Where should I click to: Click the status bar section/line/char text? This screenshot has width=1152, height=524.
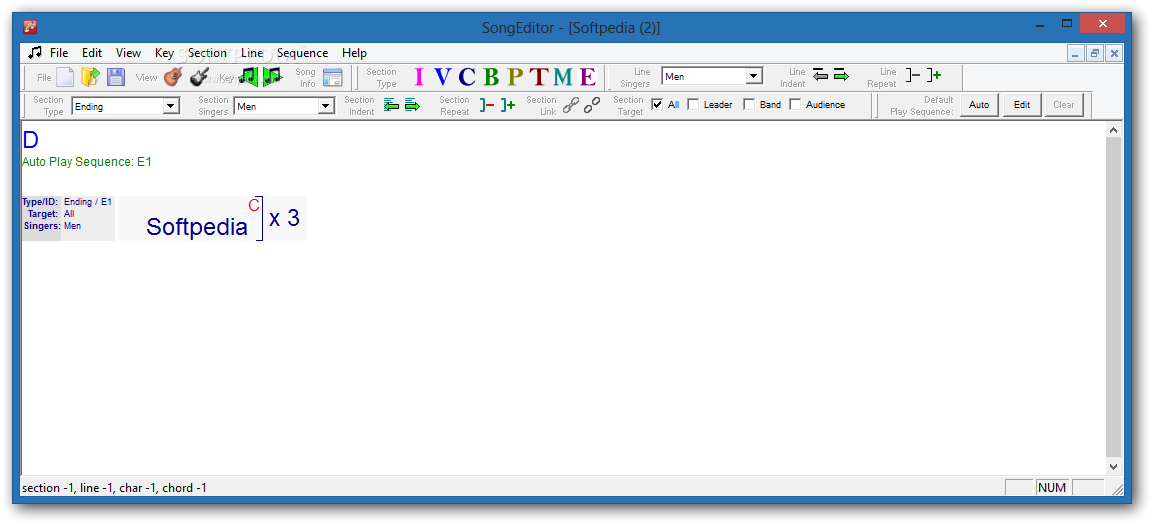click(x=115, y=488)
